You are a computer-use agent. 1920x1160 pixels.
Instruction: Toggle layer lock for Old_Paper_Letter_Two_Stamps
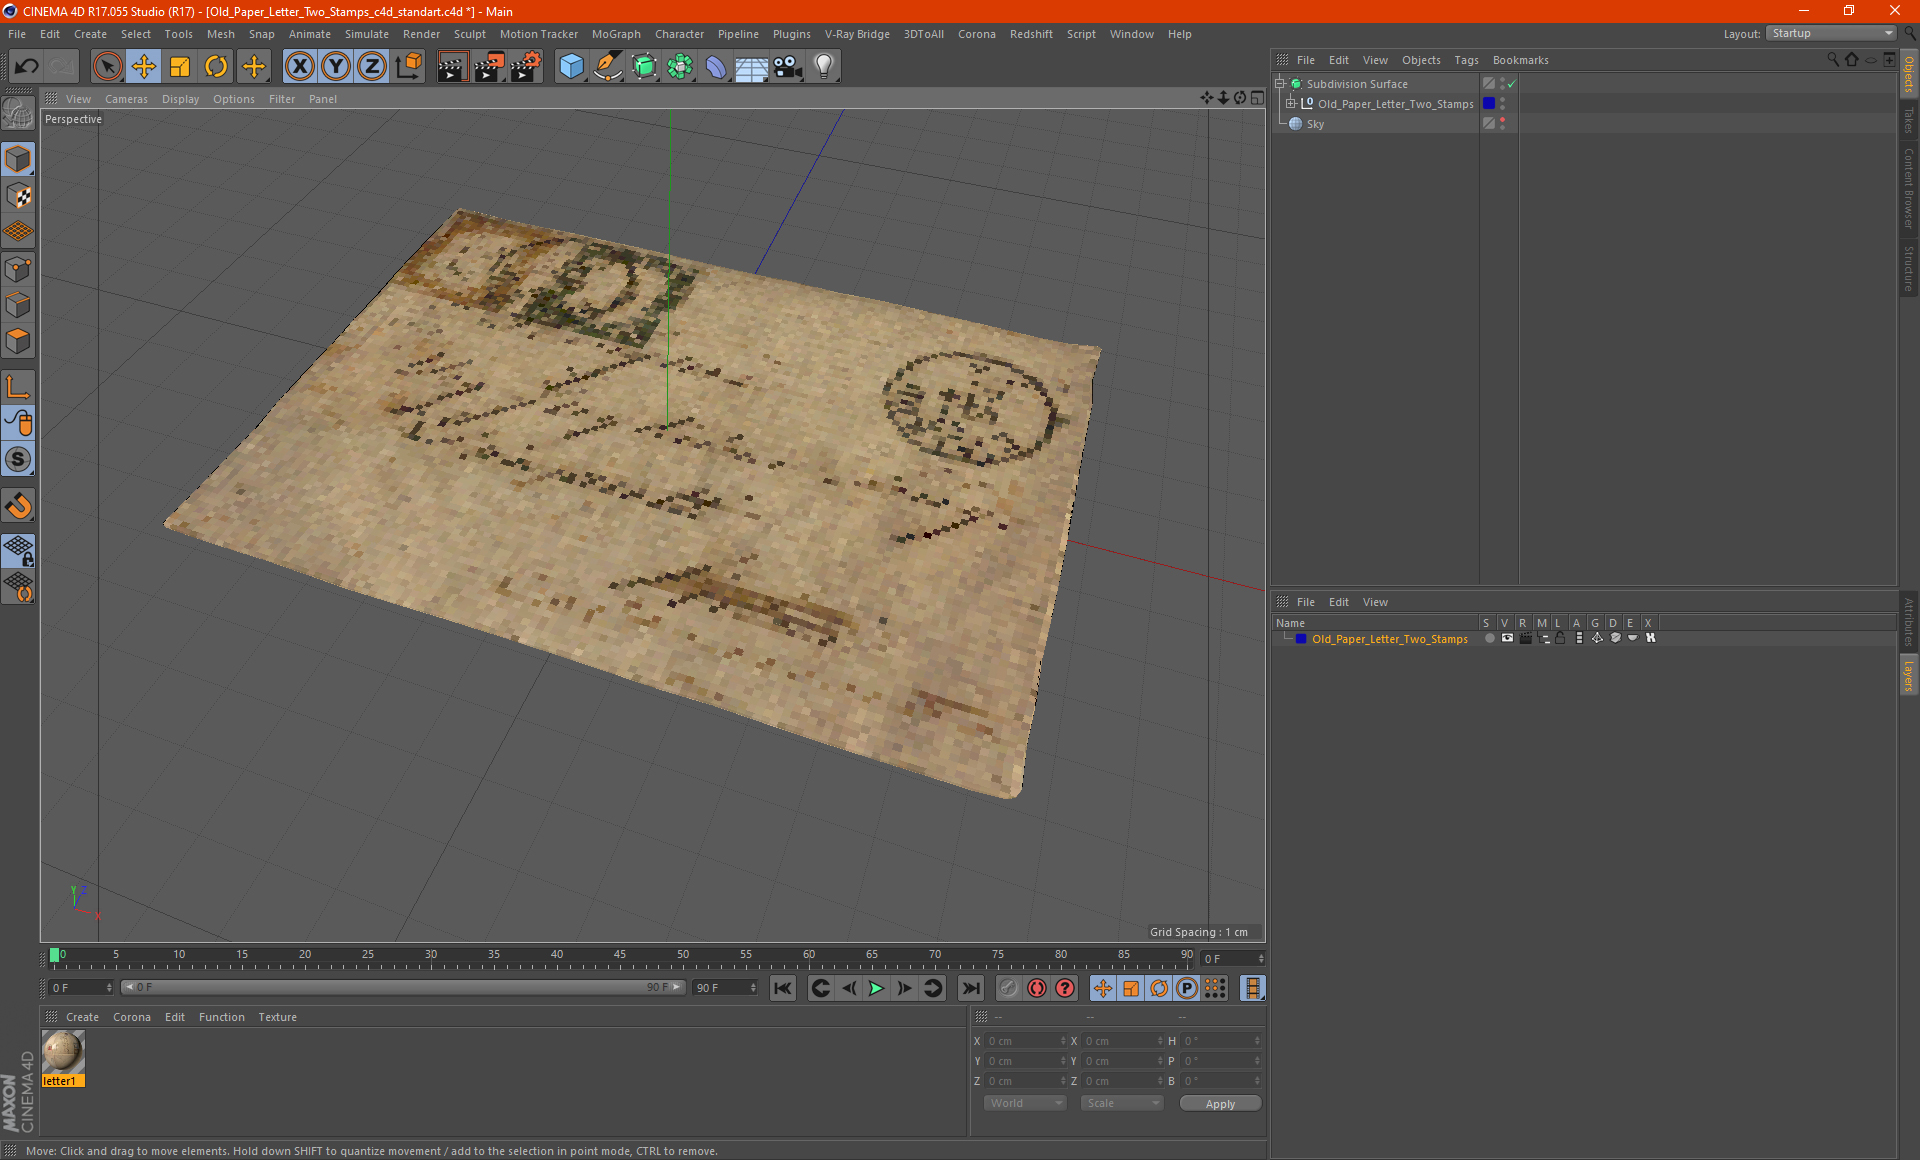point(1560,638)
